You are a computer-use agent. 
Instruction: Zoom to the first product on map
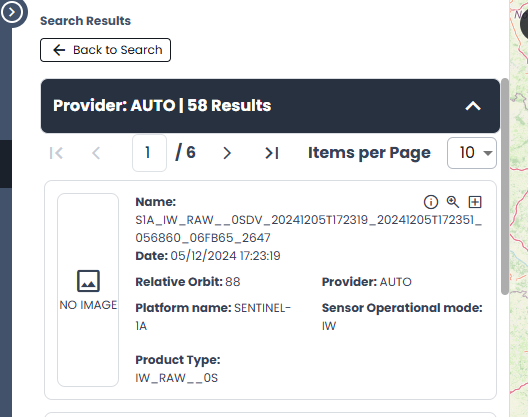453,202
